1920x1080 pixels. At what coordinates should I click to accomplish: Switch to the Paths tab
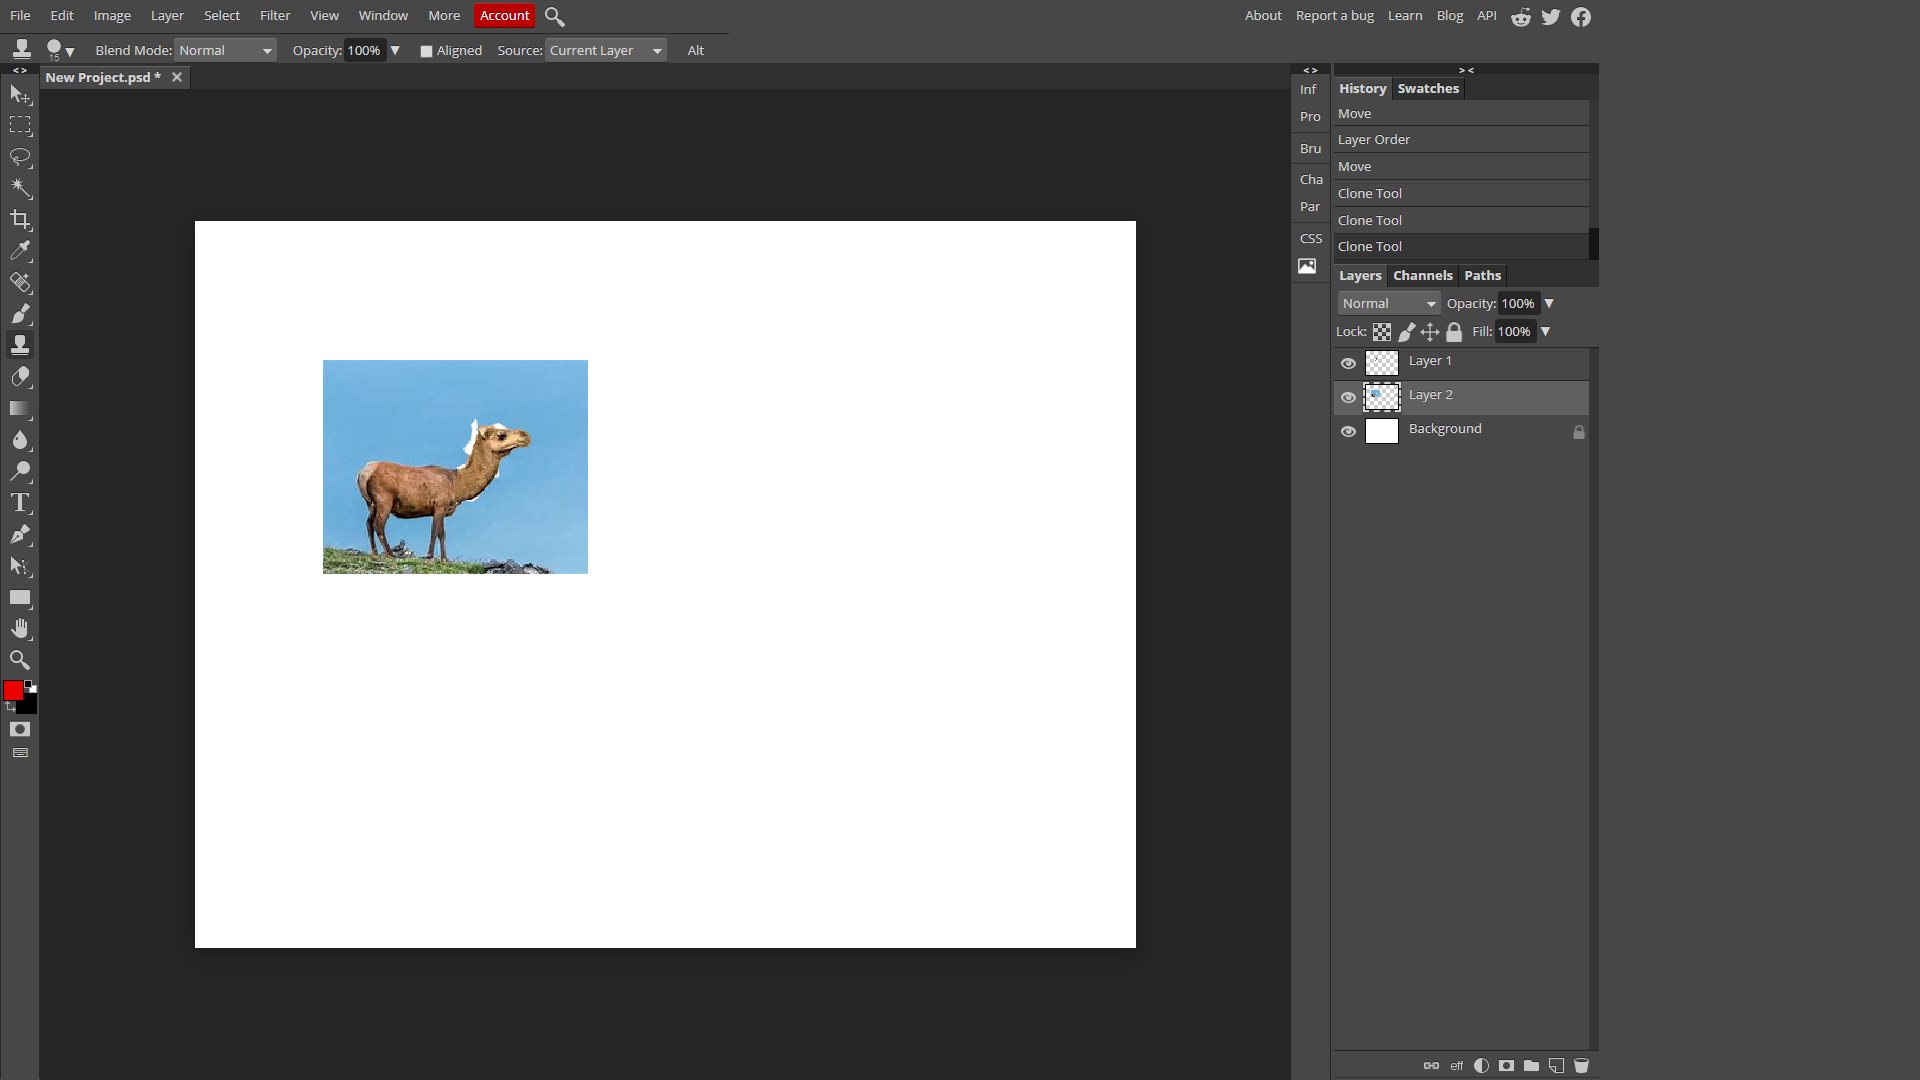coord(1482,275)
